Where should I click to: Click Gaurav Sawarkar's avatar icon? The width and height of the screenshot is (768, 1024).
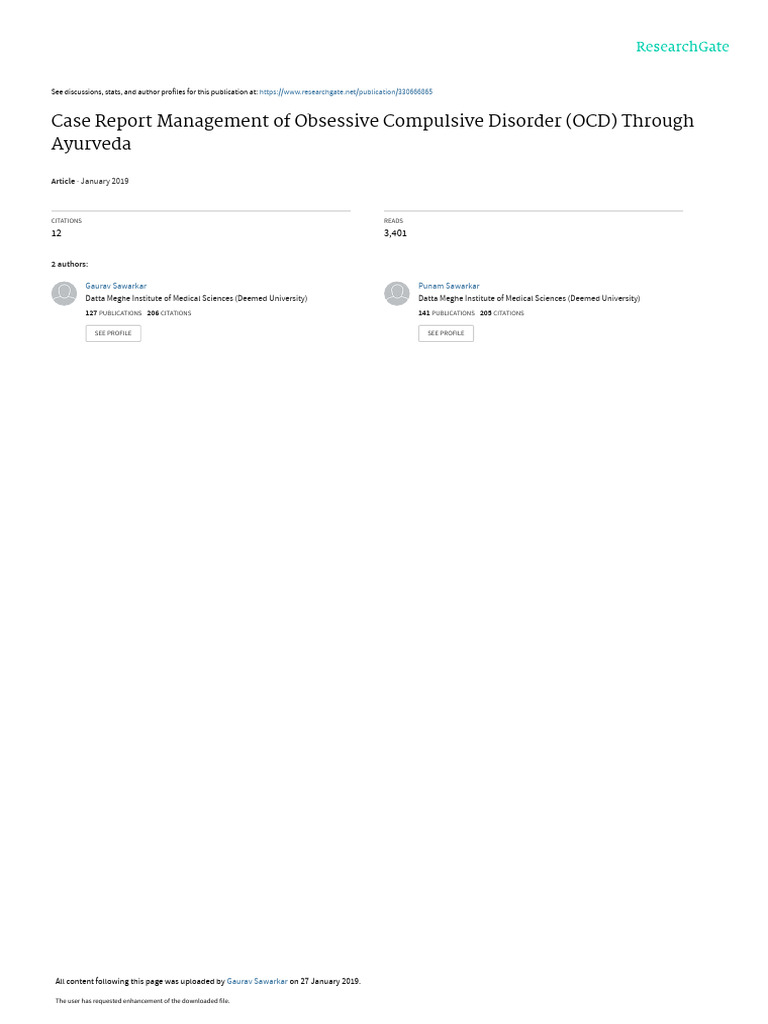(64, 293)
